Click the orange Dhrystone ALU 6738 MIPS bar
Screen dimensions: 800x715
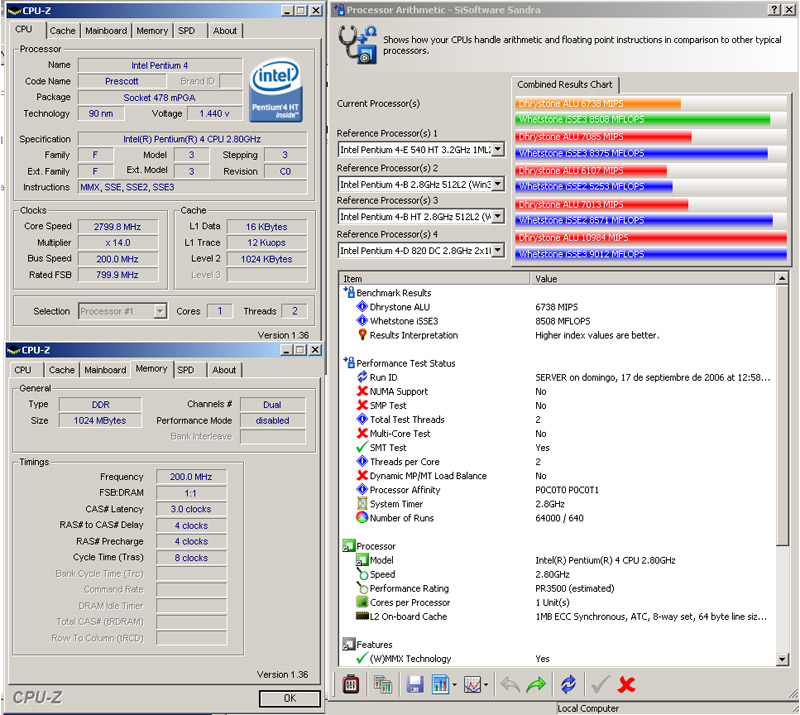(598, 103)
